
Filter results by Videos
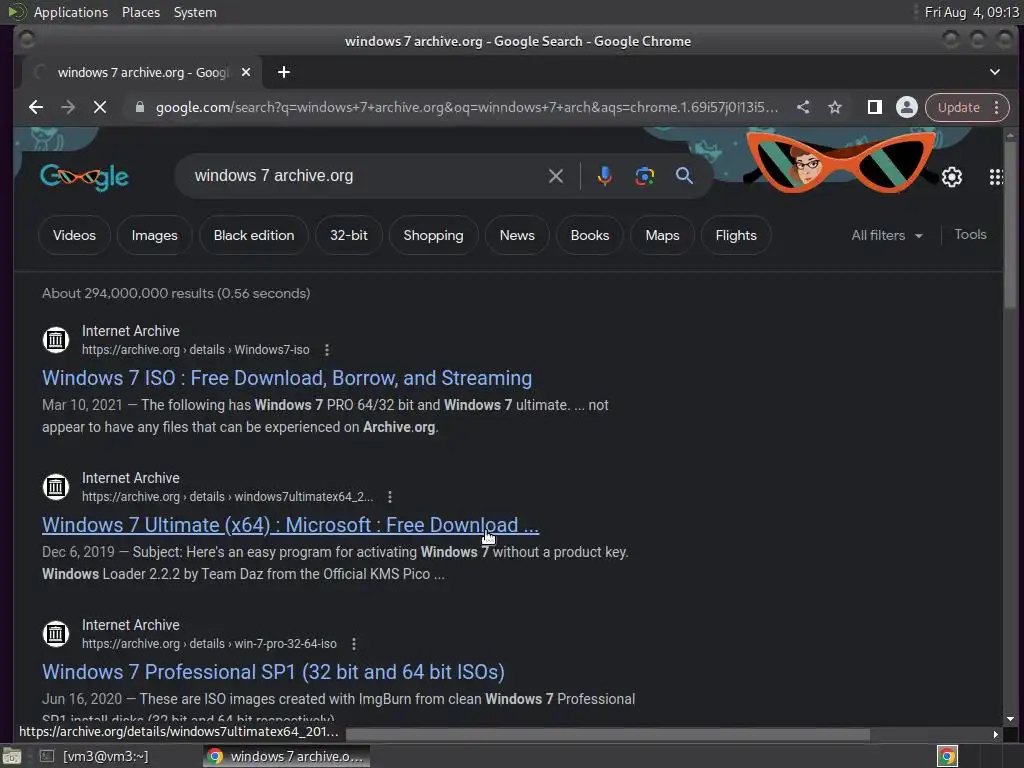point(74,235)
